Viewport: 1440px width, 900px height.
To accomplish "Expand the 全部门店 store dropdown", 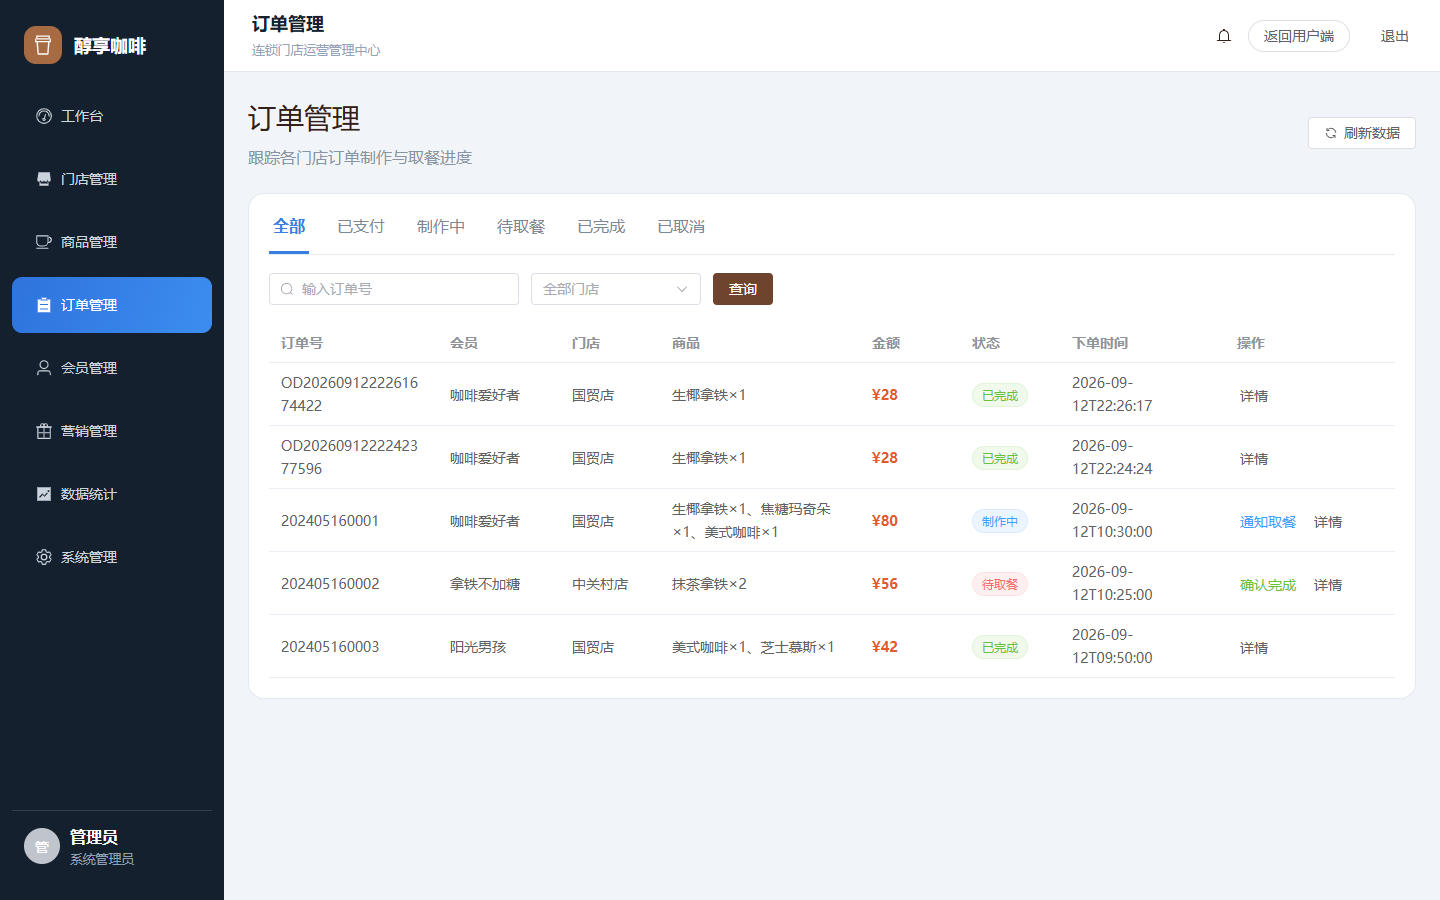I will (616, 289).
